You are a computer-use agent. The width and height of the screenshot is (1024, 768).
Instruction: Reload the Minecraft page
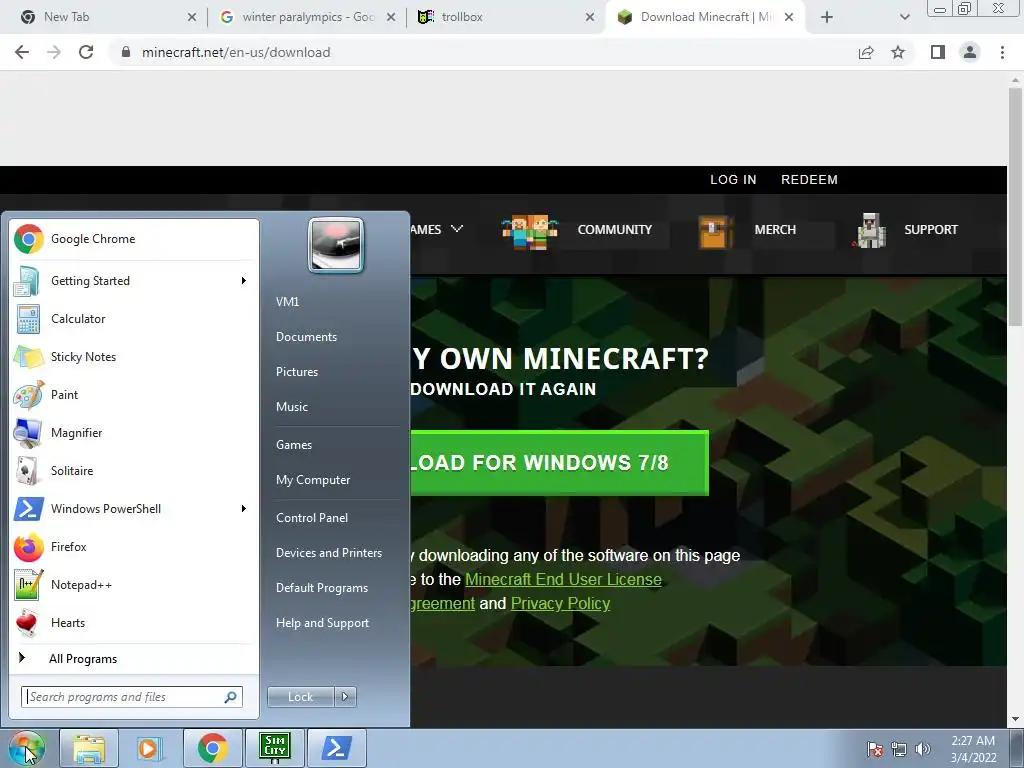point(86,52)
